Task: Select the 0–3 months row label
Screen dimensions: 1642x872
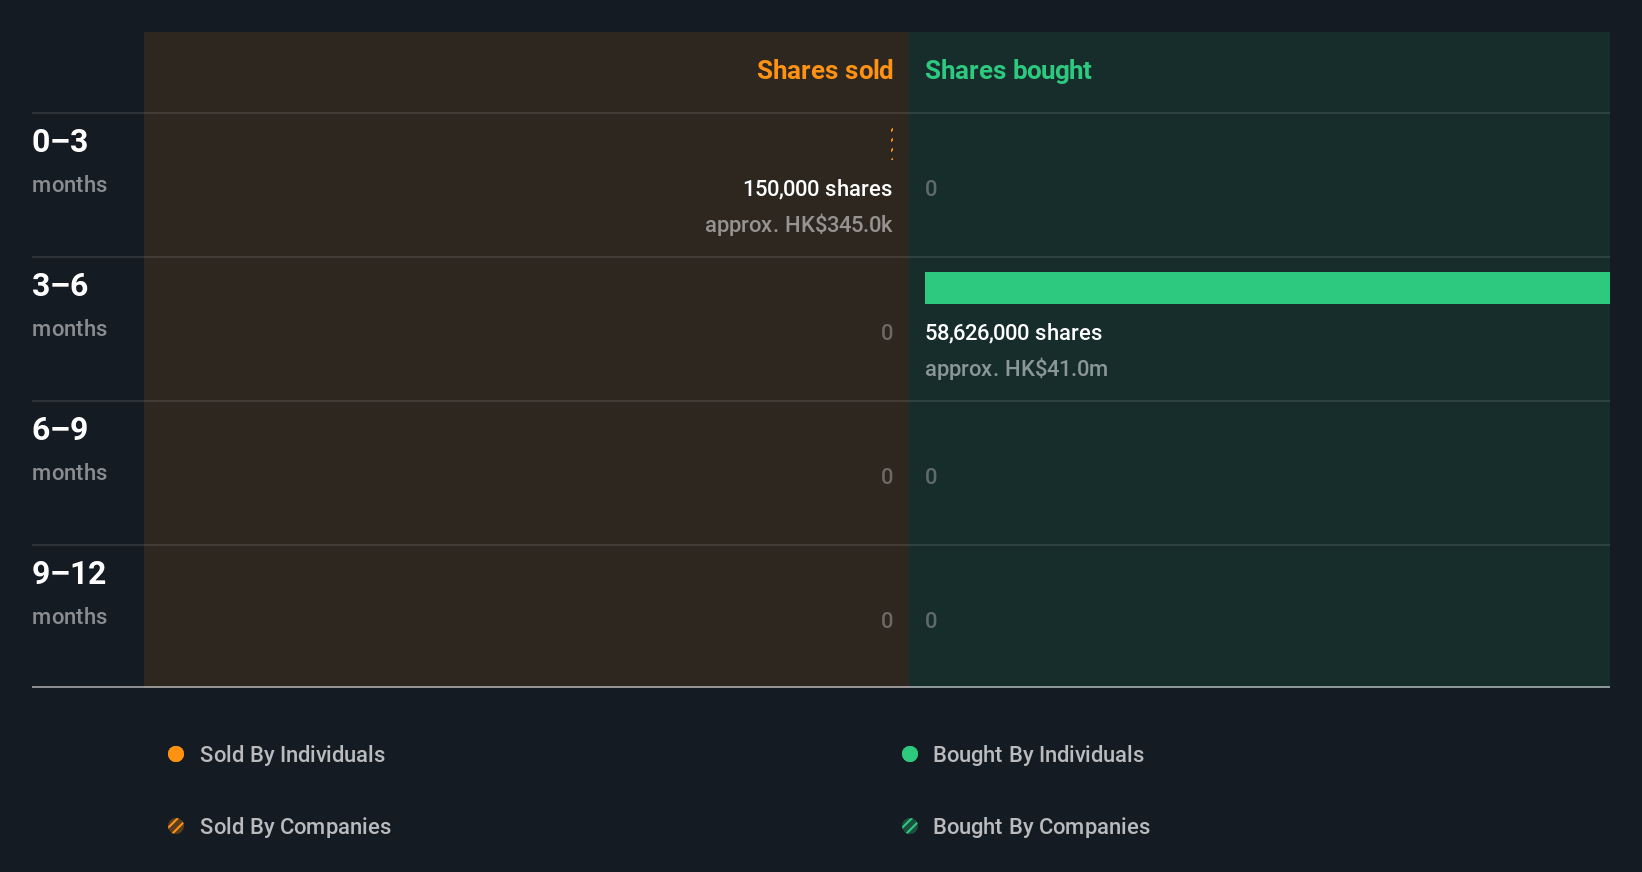Action: coord(69,161)
